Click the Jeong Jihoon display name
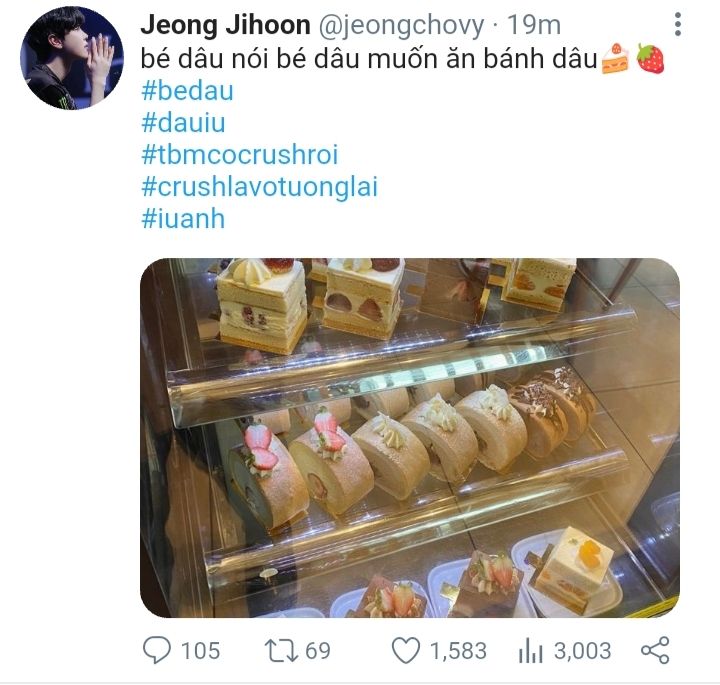This screenshot has height=685, width=720. (225, 24)
